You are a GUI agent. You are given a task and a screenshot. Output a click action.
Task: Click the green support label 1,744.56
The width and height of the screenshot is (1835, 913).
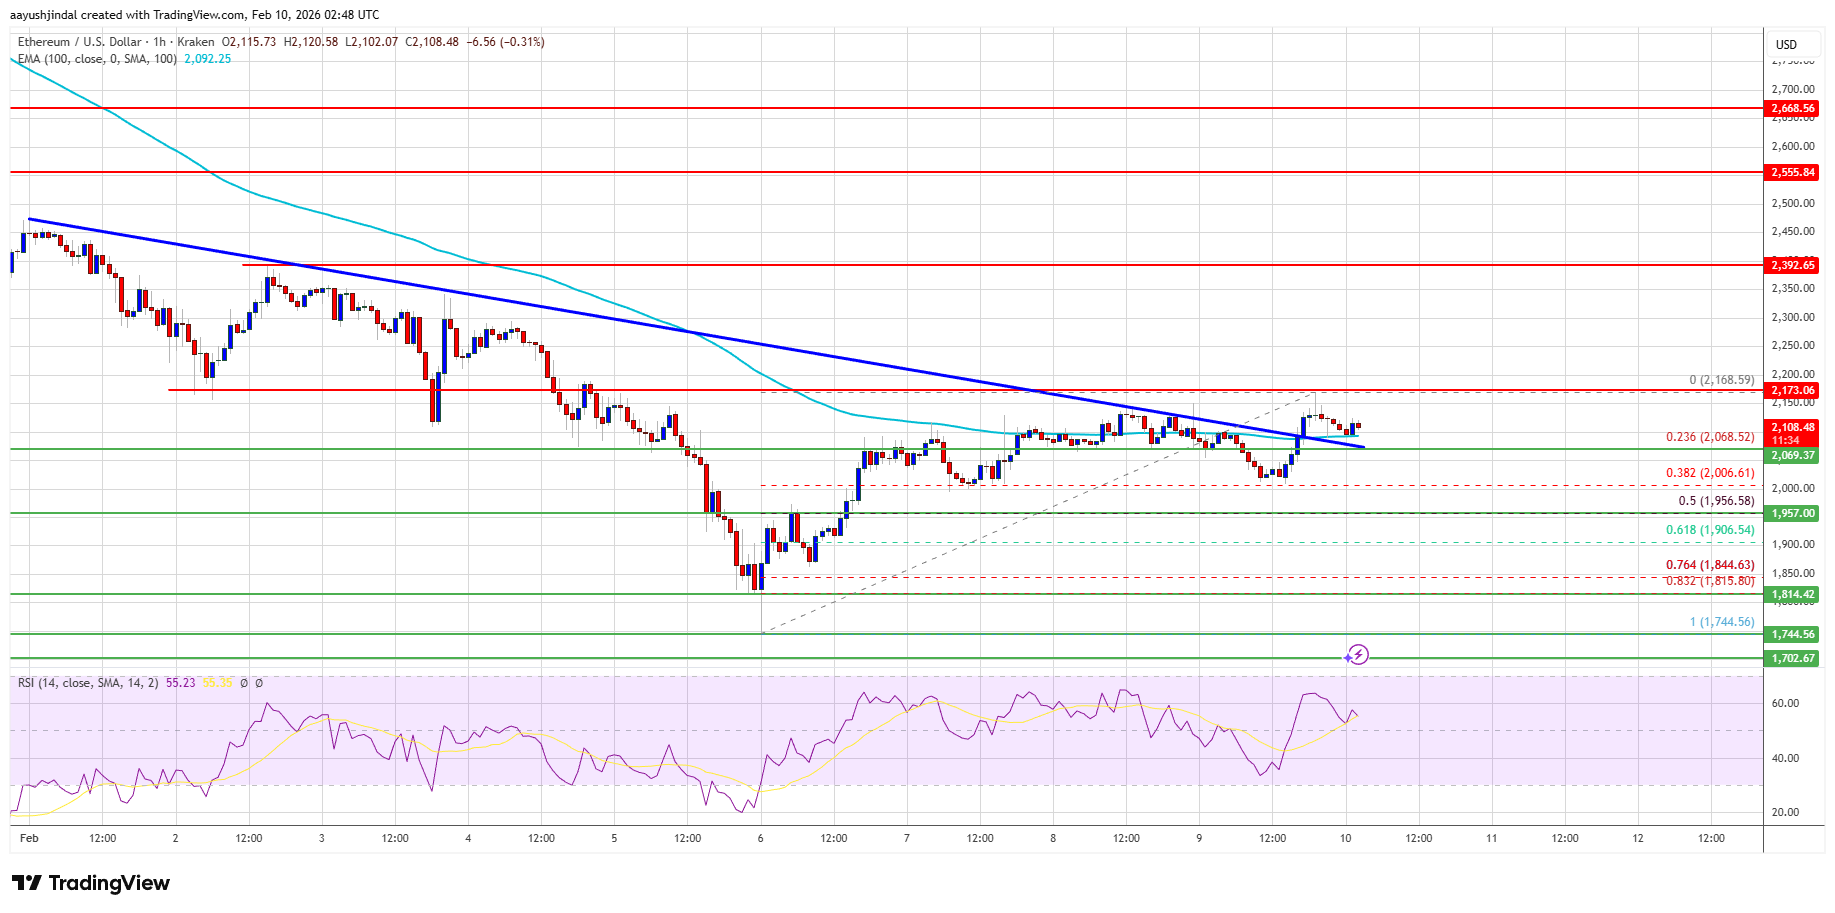point(1793,634)
